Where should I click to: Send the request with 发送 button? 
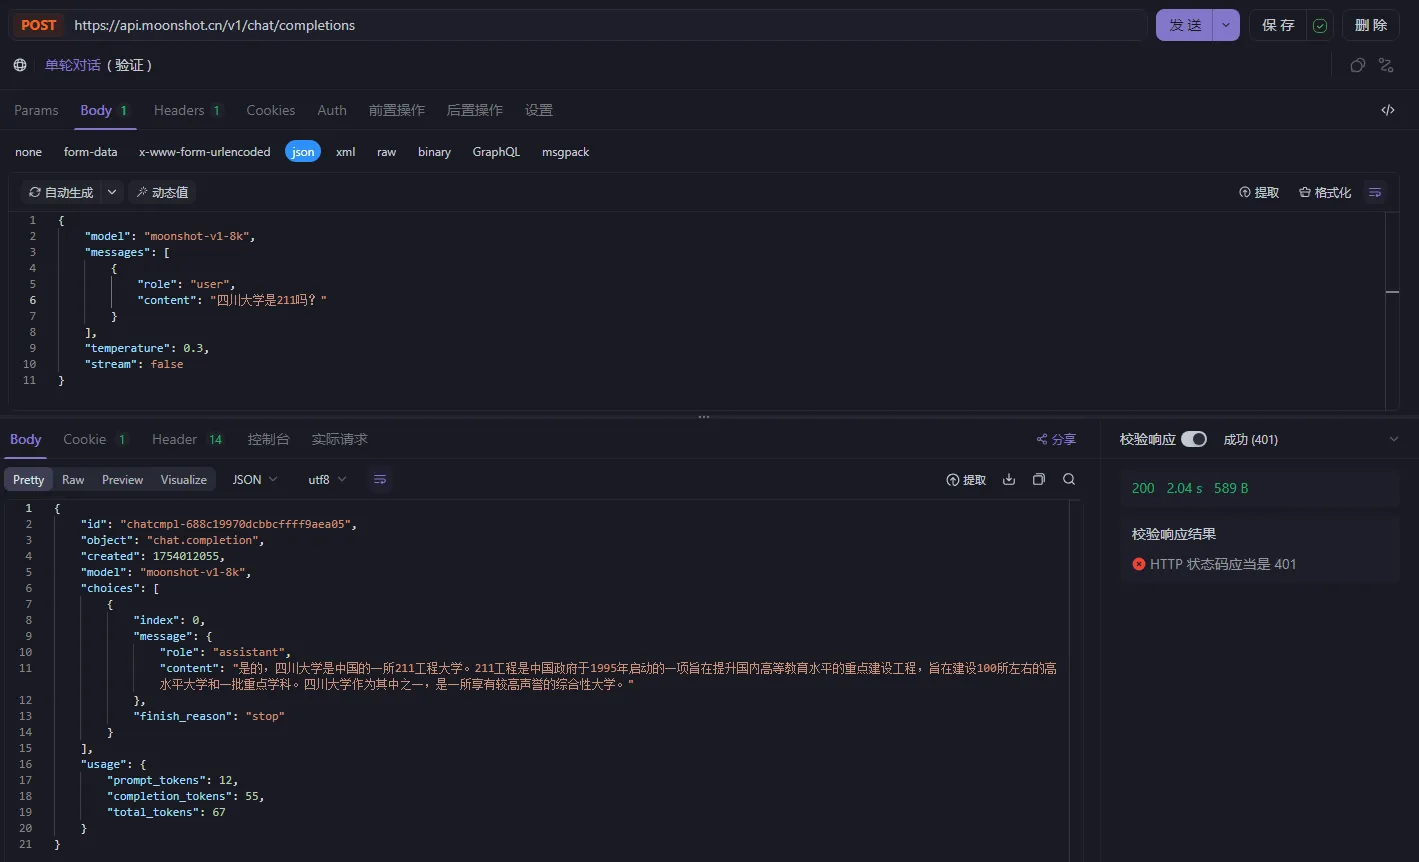(1185, 25)
